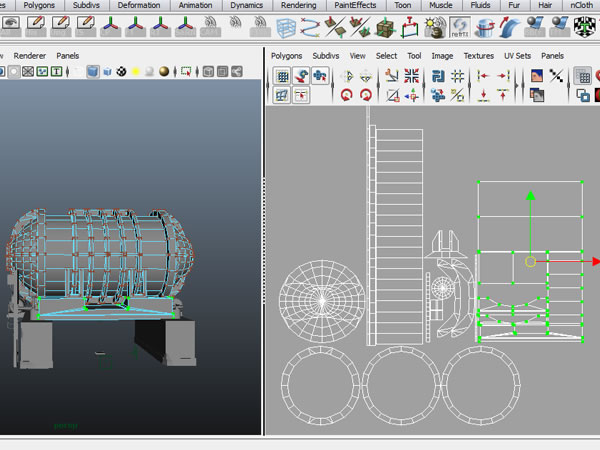The height and width of the screenshot is (450, 600).
Task: Open UV editor Panels menu
Action: point(552,56)
